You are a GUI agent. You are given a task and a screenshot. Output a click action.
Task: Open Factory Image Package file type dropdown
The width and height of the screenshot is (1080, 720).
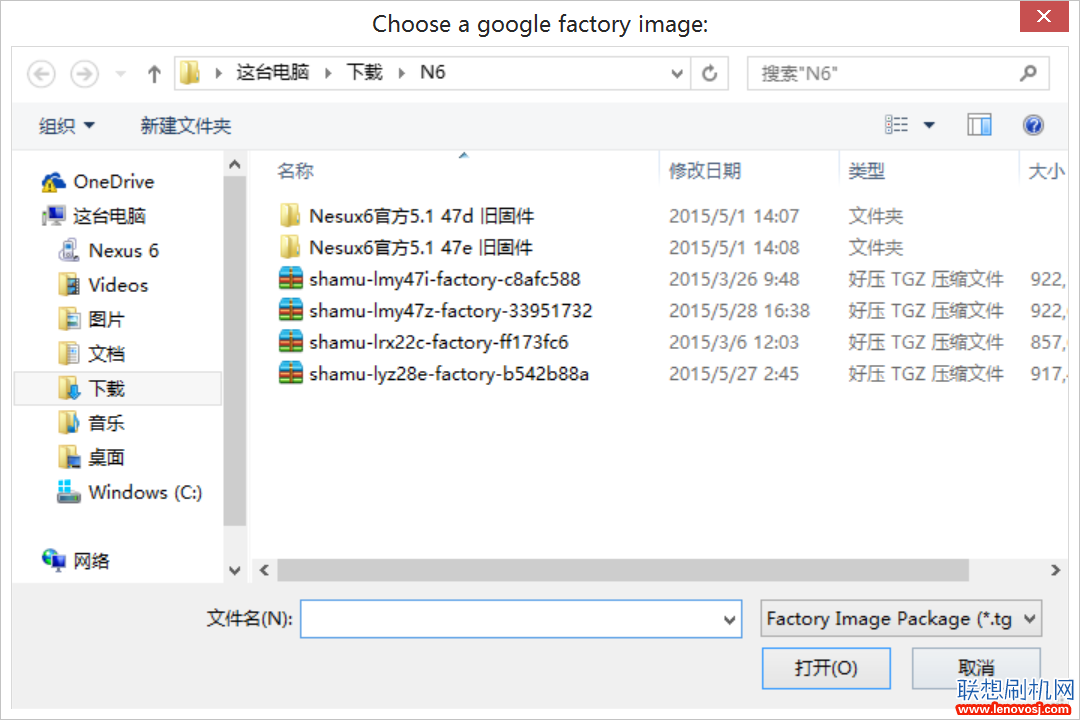point(901,619)
